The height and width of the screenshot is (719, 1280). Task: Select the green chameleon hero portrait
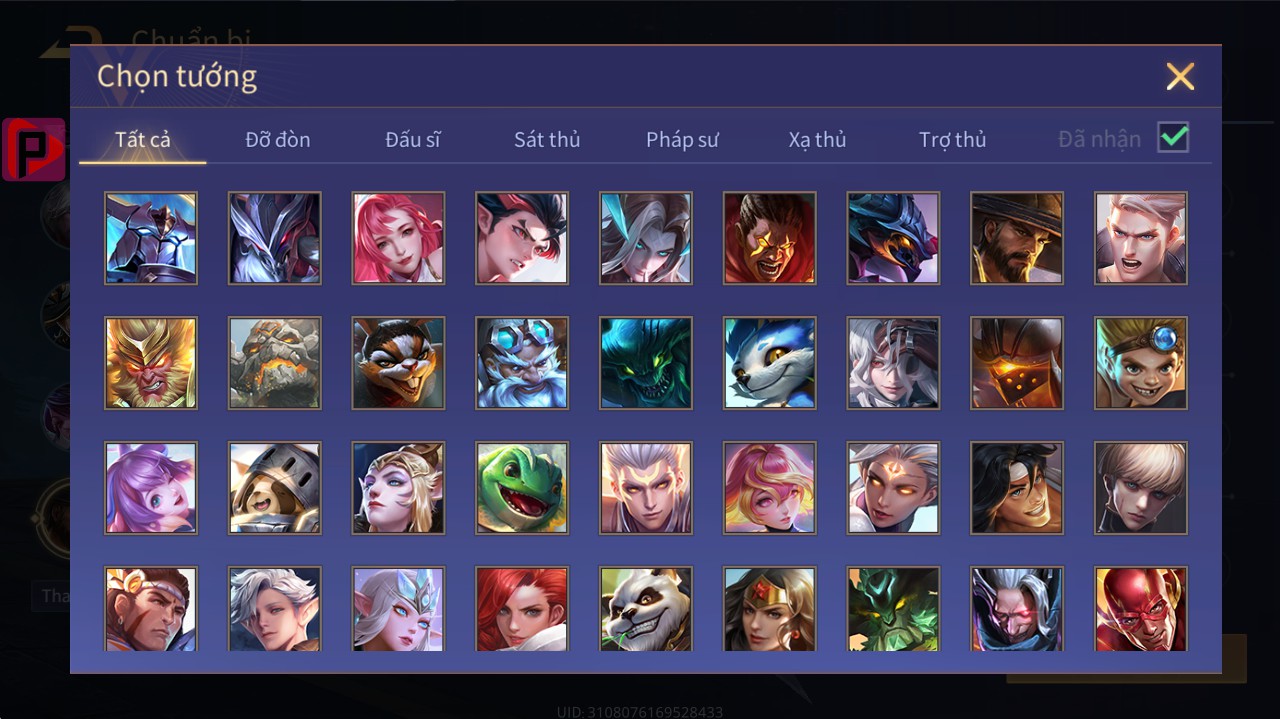coord(522,488)
